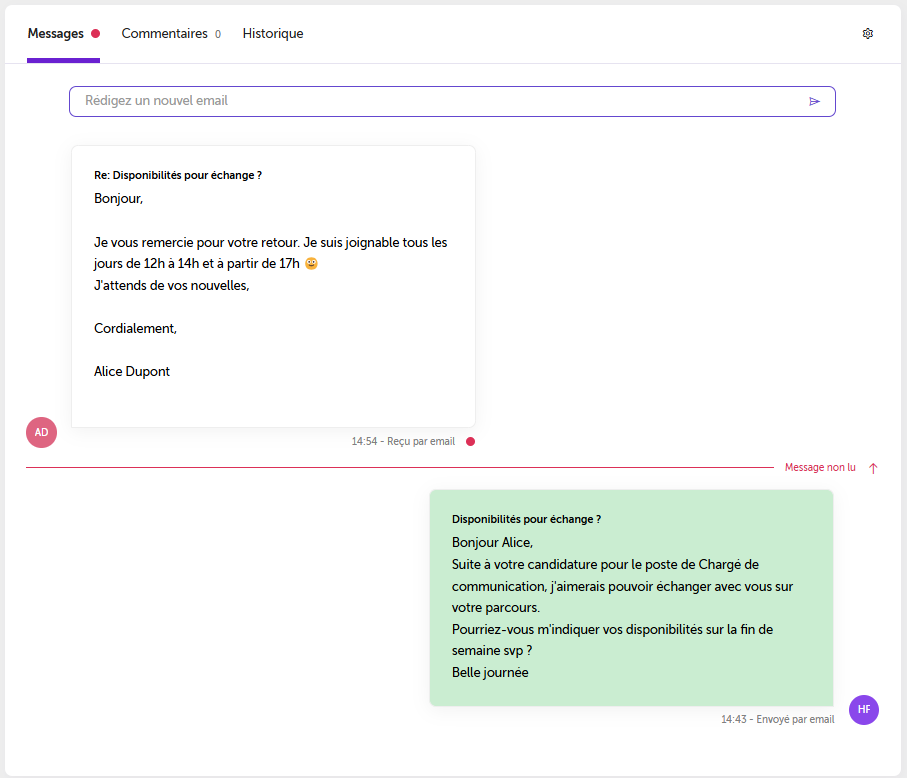The image size is (907, 778).
Task: Click the AD avatar of Alice Dupont
Action: (42, 432)
